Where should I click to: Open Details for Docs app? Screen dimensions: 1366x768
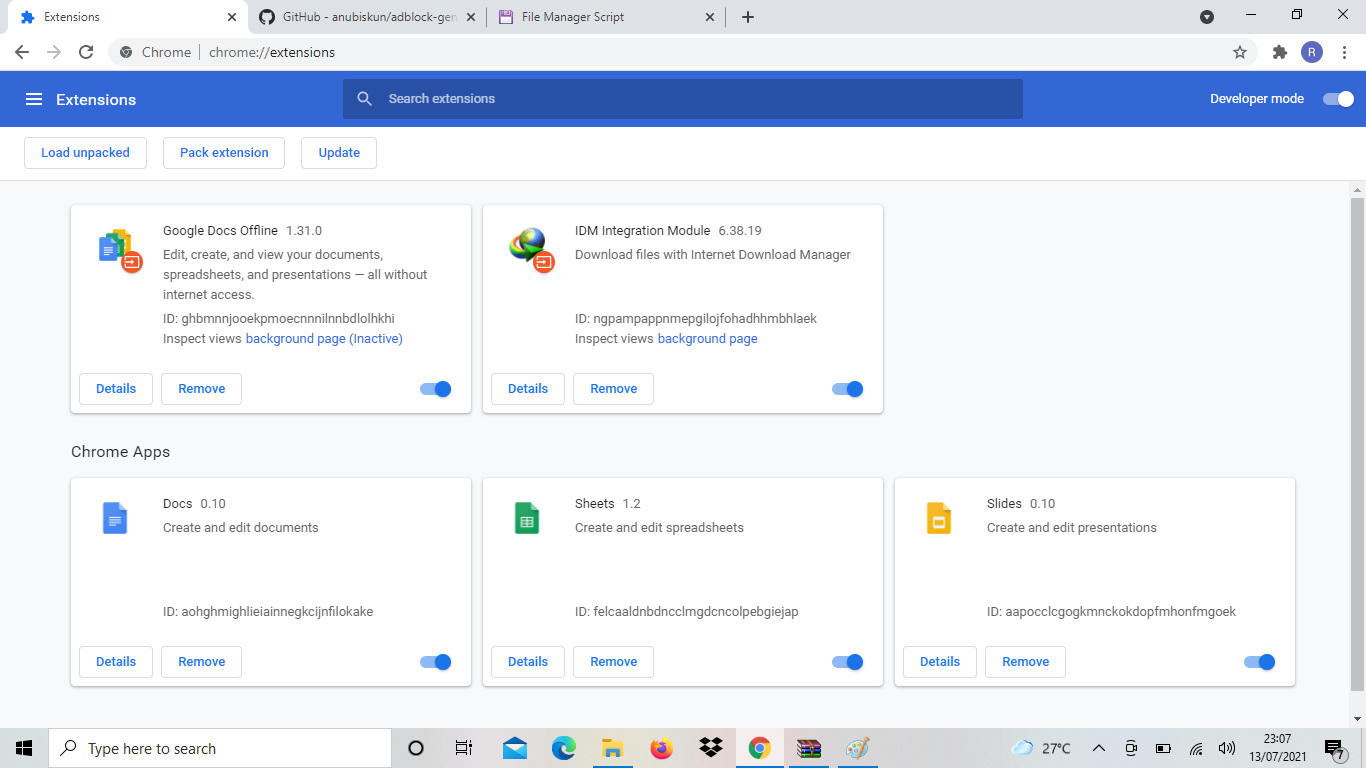(116, 662)
